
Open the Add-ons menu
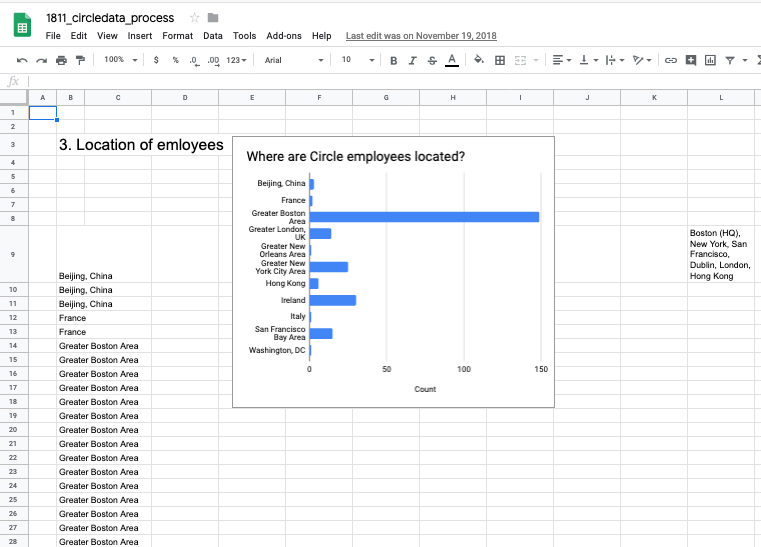[284, 36]
